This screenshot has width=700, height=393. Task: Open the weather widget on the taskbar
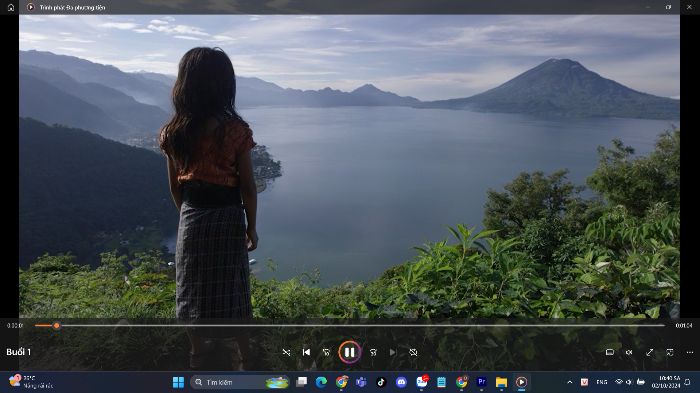(30, 382)
